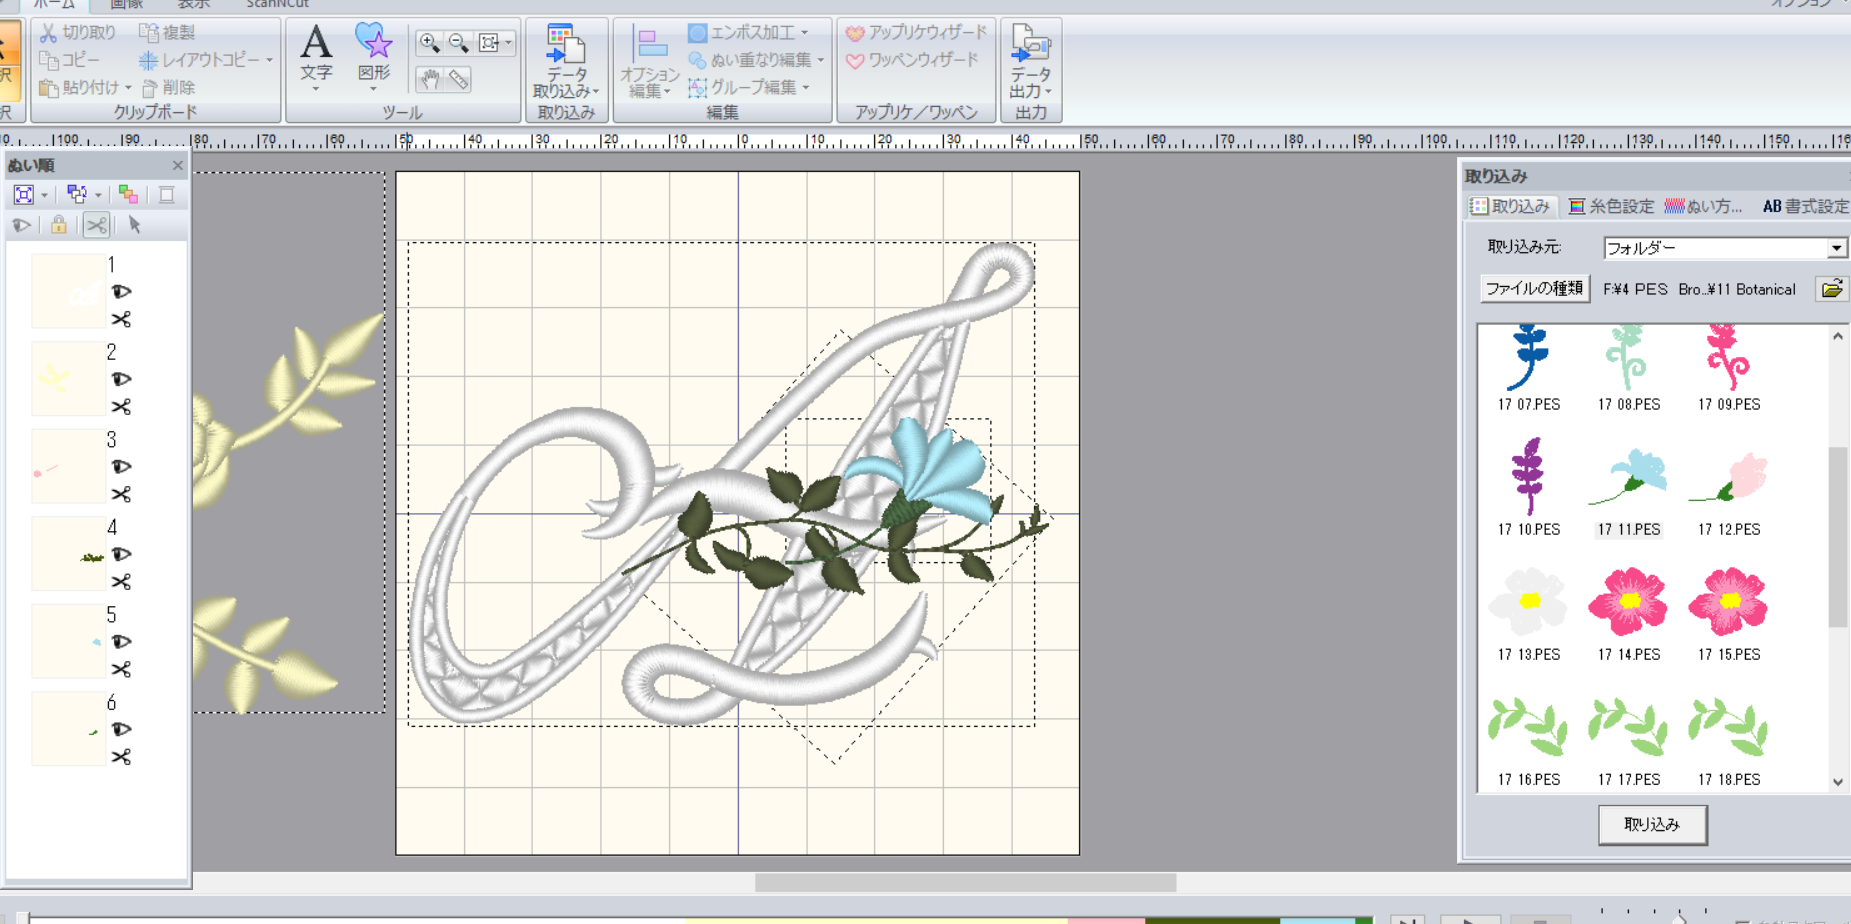Click scissors trim icon for sewing order item 5
This screenshot has height=924, width=1851.
coord(121,669)
